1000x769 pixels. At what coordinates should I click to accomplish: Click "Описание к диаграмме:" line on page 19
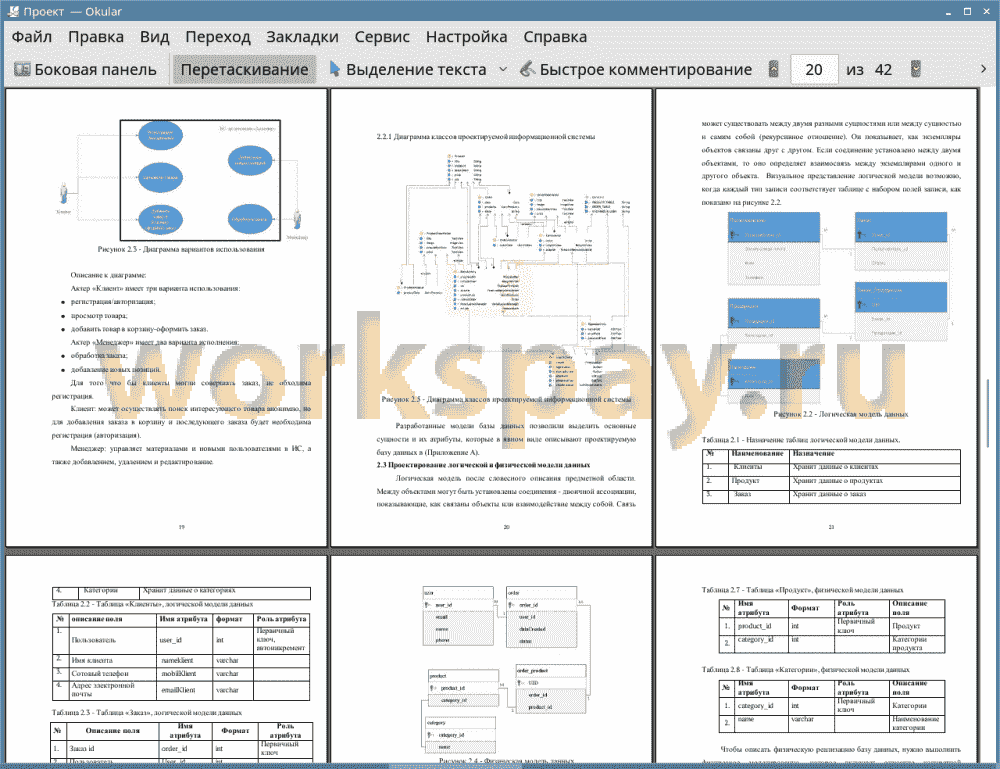pyautogui.click(x=108, y=275)
